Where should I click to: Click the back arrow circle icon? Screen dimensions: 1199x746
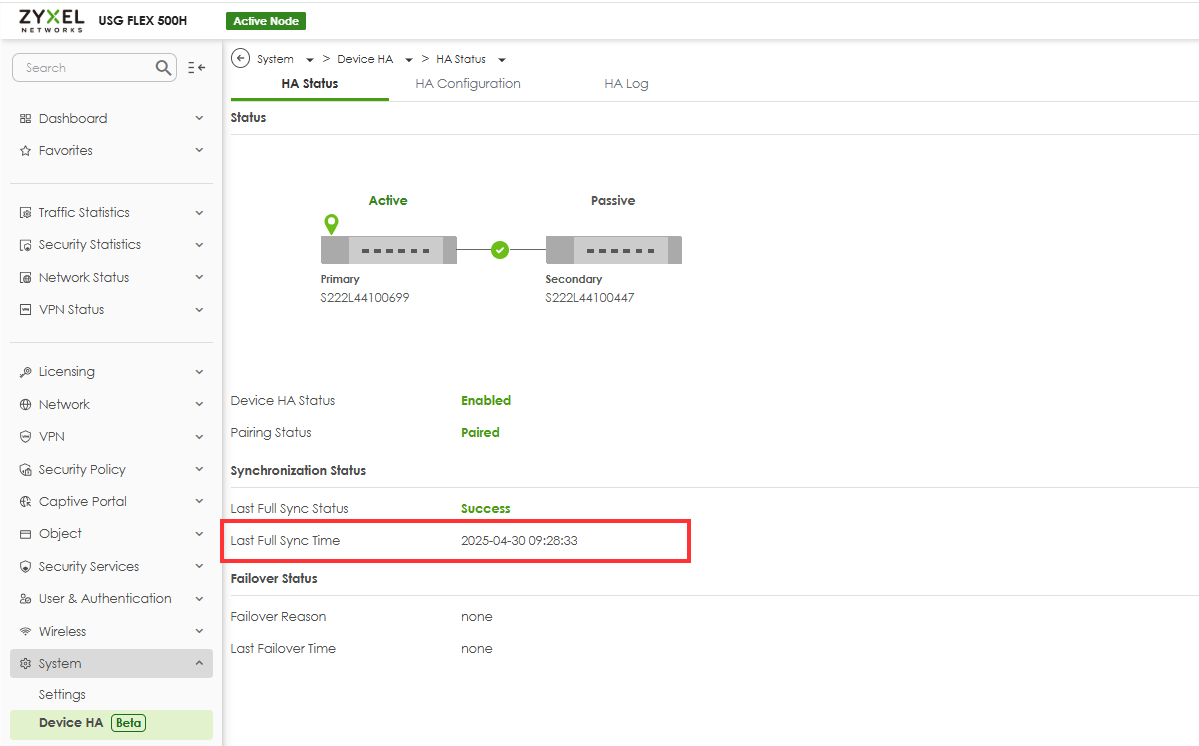[240, 58]
